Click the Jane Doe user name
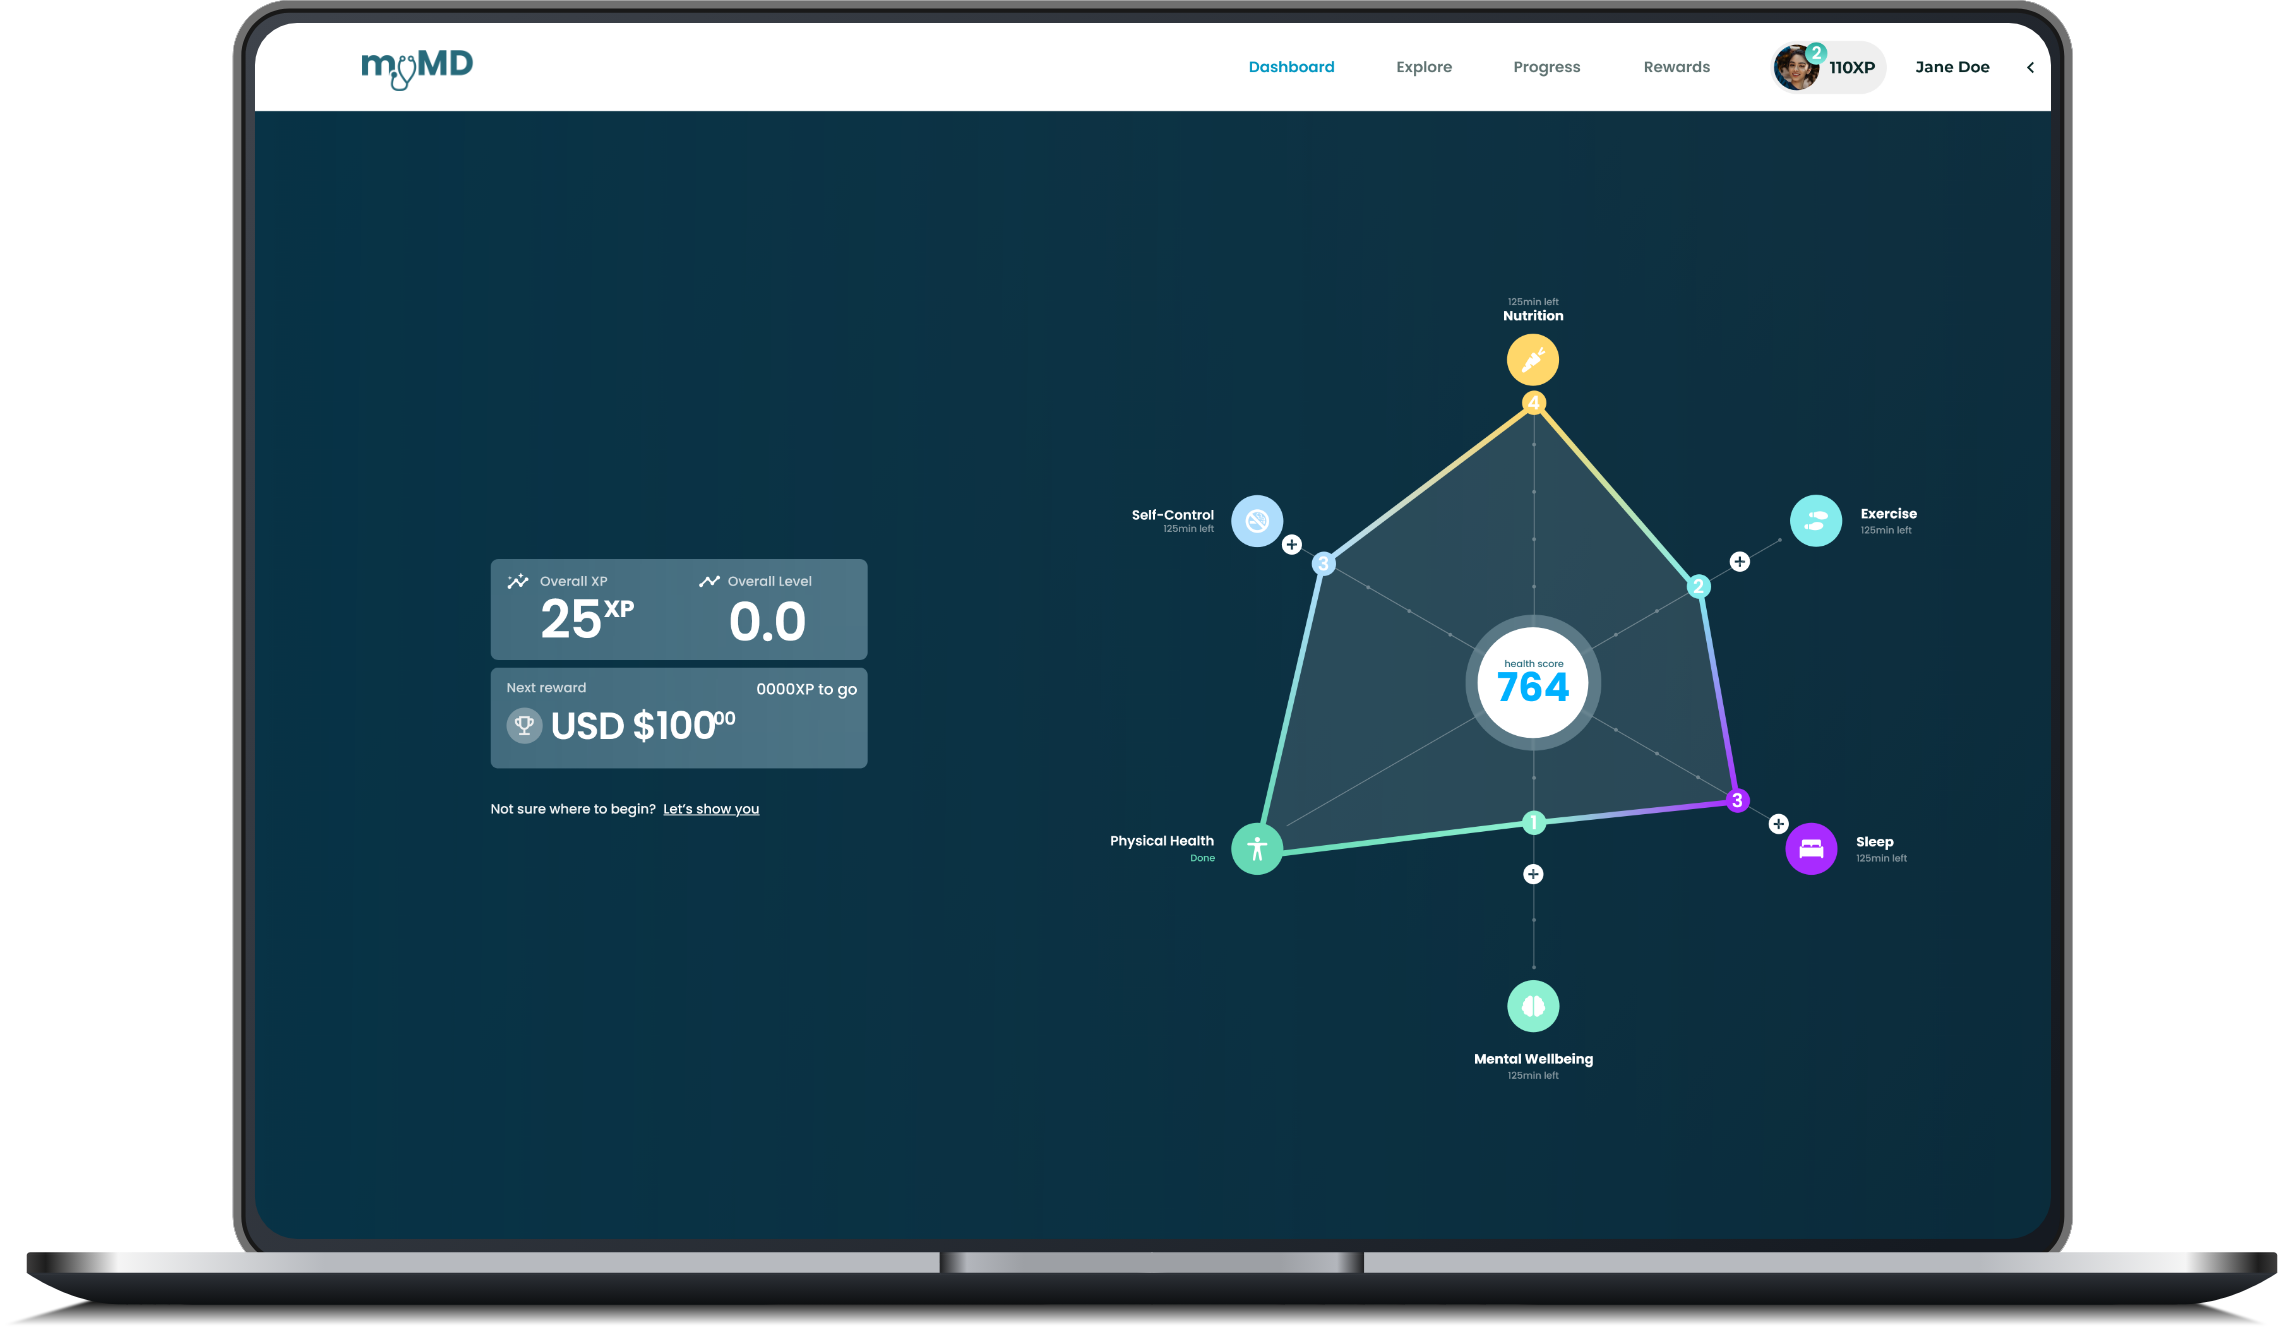Viewport: 2279px width, 1329px height. (1952, 67)
